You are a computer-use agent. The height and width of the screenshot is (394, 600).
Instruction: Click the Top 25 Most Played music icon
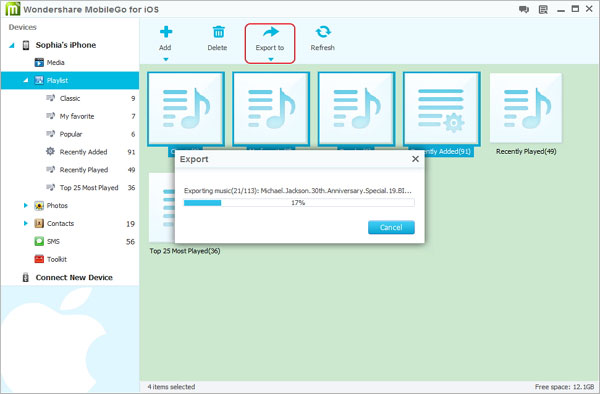[50, 187]
